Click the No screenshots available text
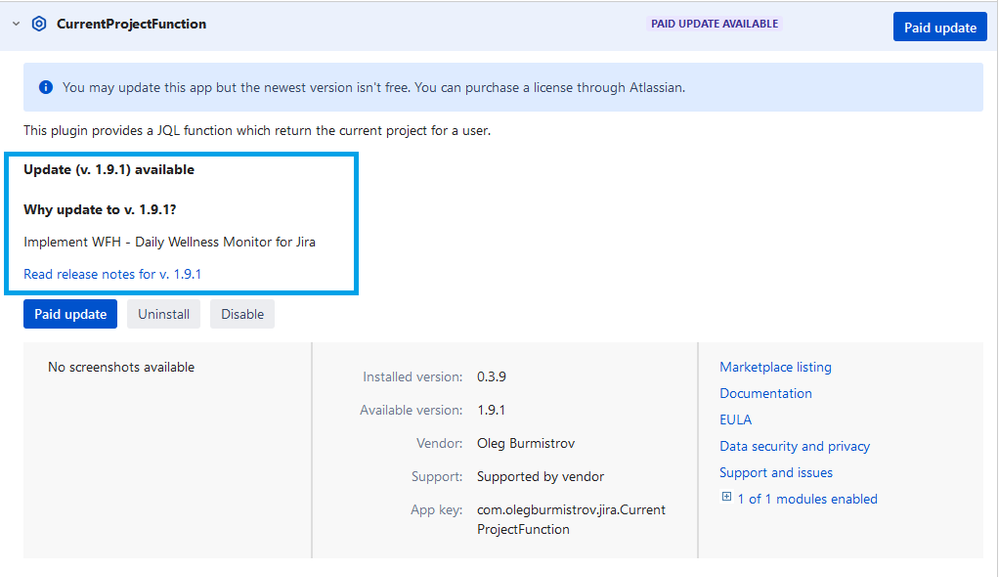This screenshot has height=577, width=999. (121, 367)
